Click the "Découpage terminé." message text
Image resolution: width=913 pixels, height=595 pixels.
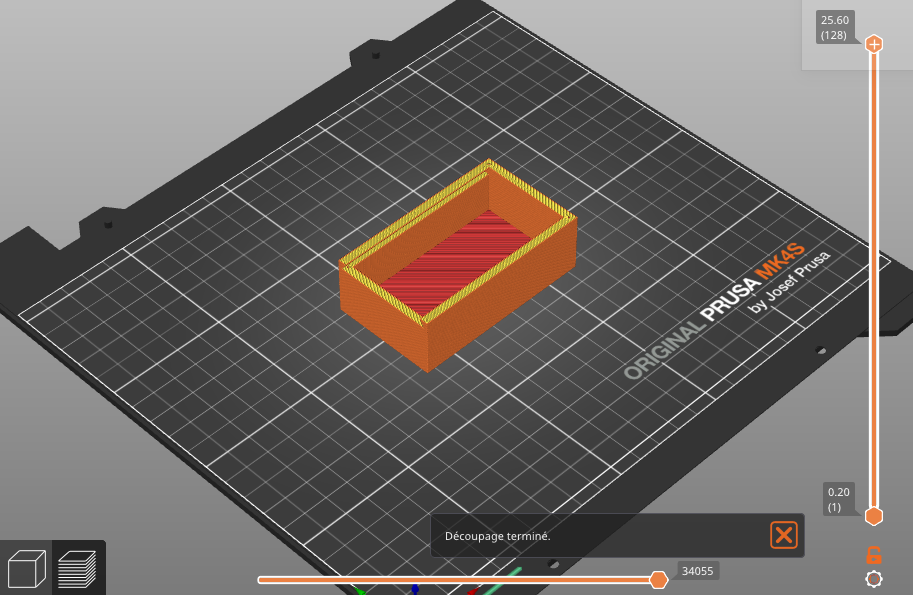pyautogui.click(x=497, y=536)
